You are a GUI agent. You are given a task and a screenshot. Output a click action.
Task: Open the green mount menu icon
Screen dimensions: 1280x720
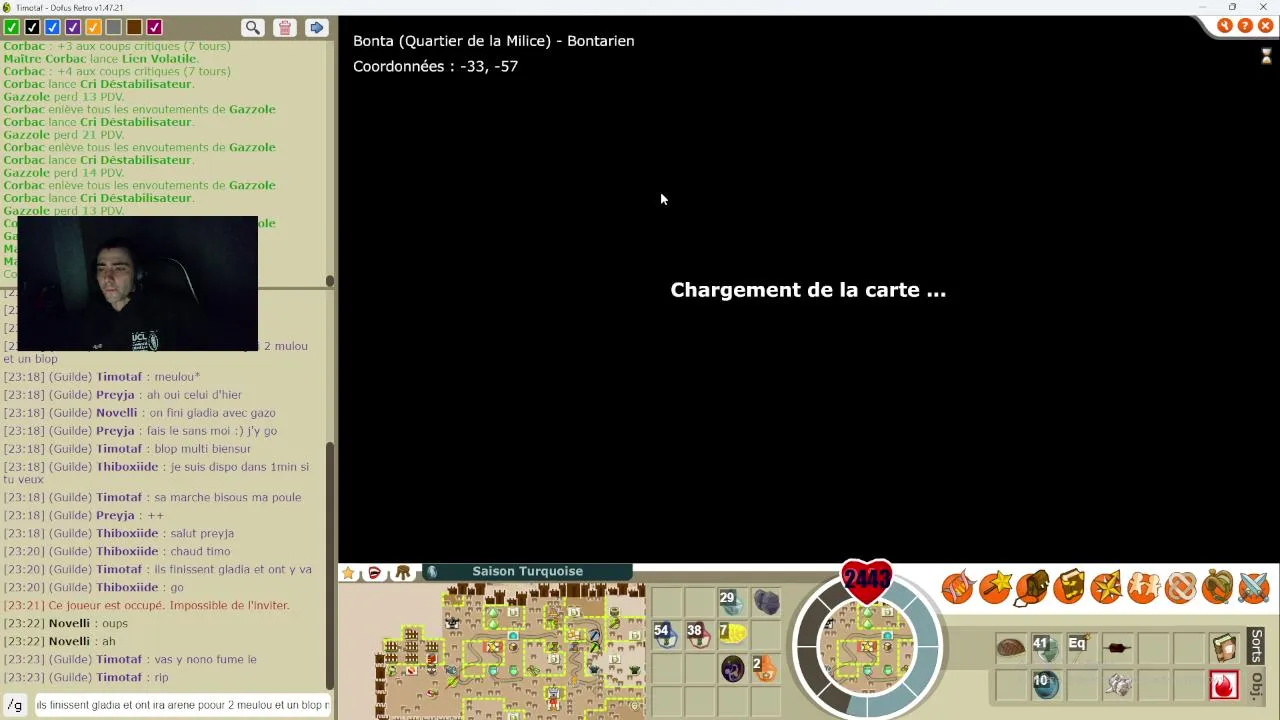[1217, 588]
